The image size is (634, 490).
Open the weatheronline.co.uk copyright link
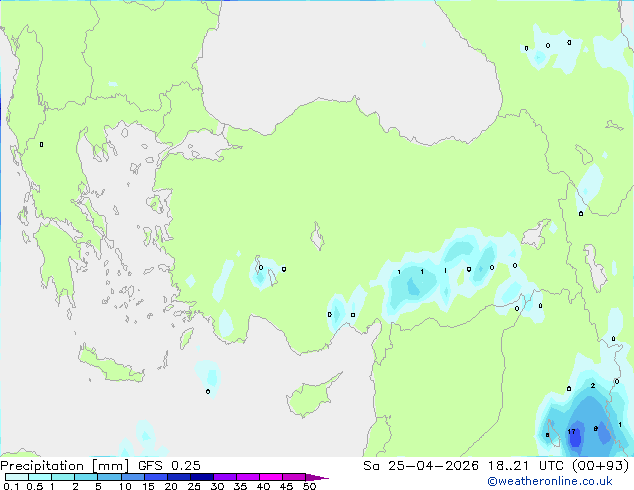tap(549, 481)
